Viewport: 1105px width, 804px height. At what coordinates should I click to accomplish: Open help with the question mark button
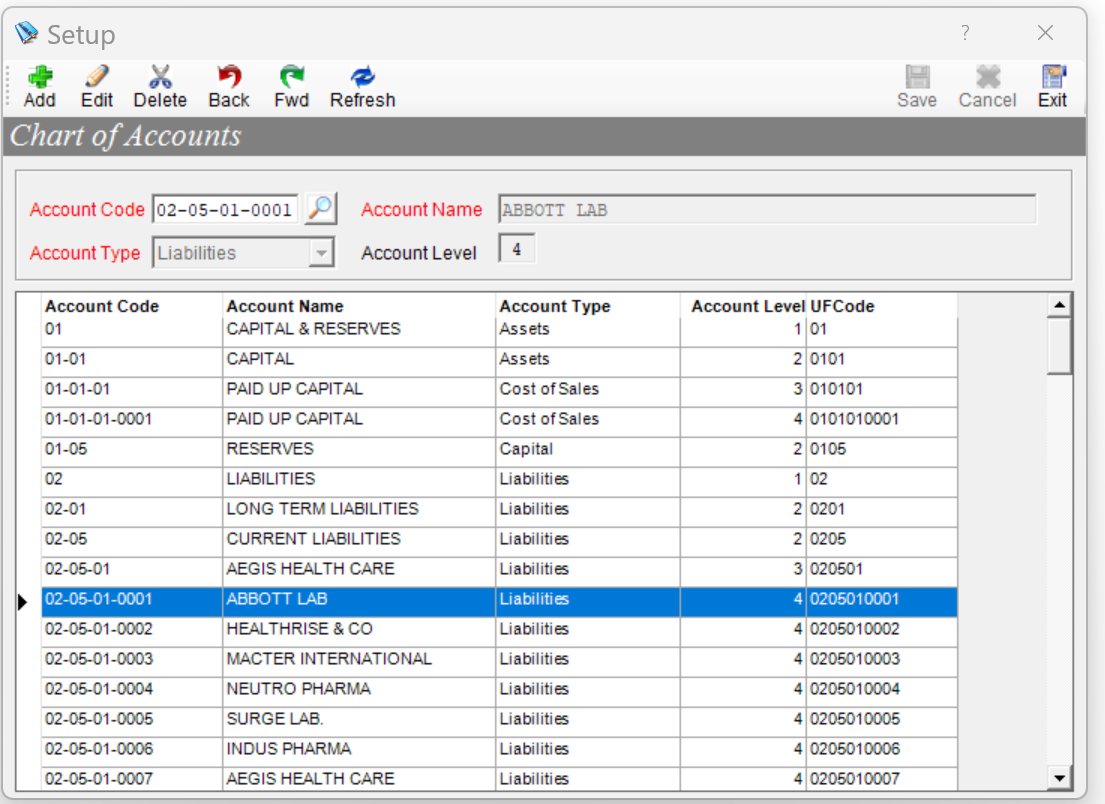coord(965,32)
